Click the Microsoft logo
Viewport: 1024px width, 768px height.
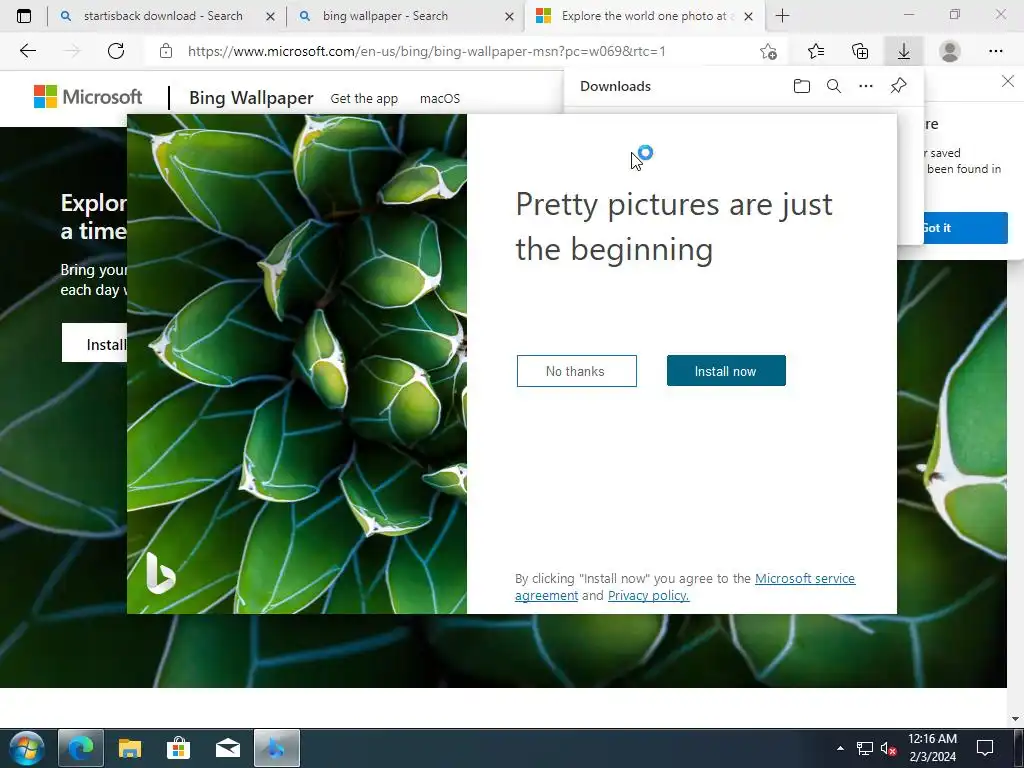click(88, 97)
